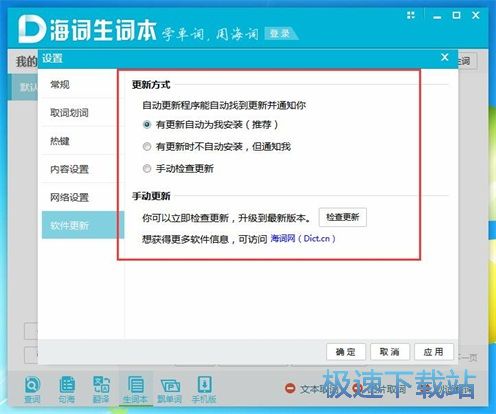Open the 飘单词 floating words icon
The image size is (496, 414).
point(170,389)
